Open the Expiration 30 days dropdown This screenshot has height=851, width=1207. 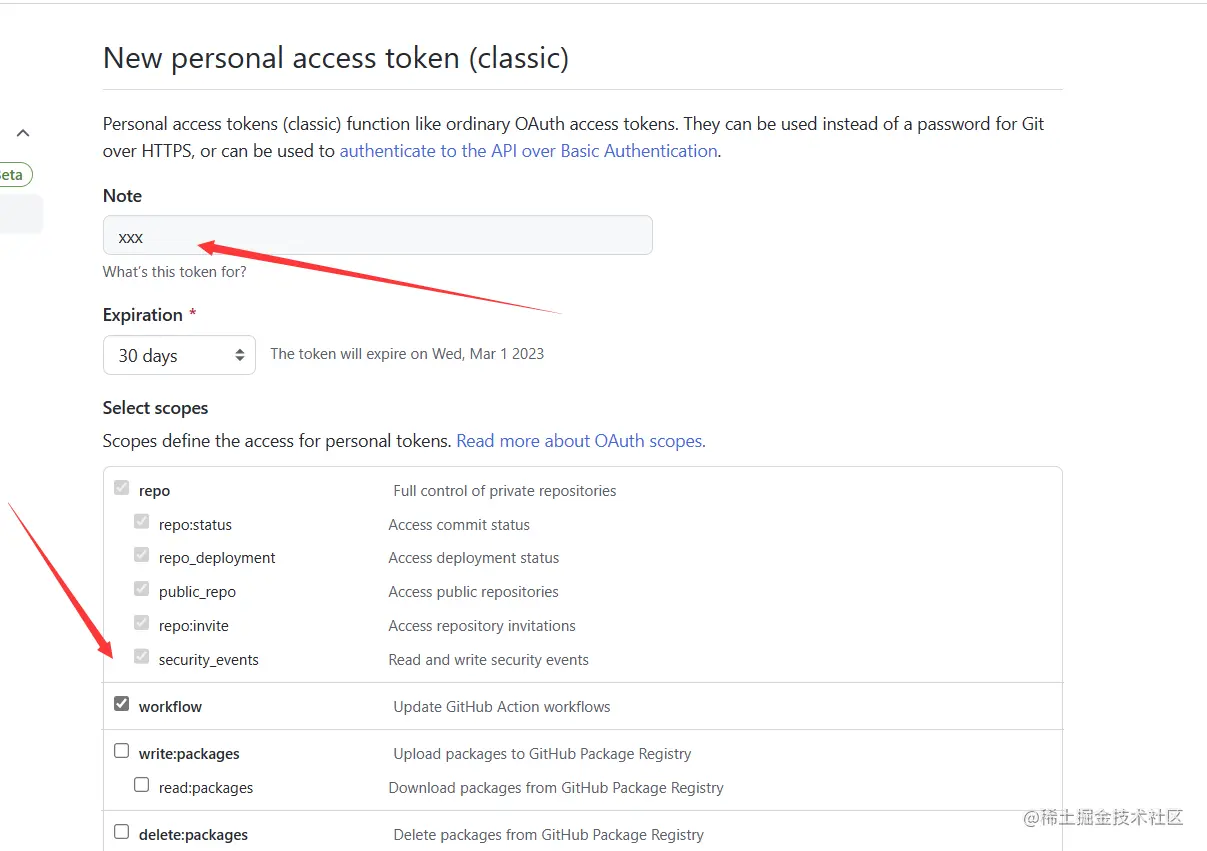click(x=179, y=355)
